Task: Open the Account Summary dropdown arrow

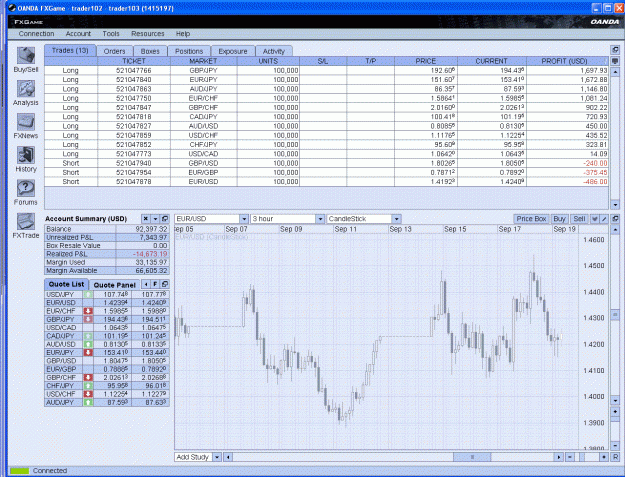Action: pyautogui.click(x=155, y=219)
